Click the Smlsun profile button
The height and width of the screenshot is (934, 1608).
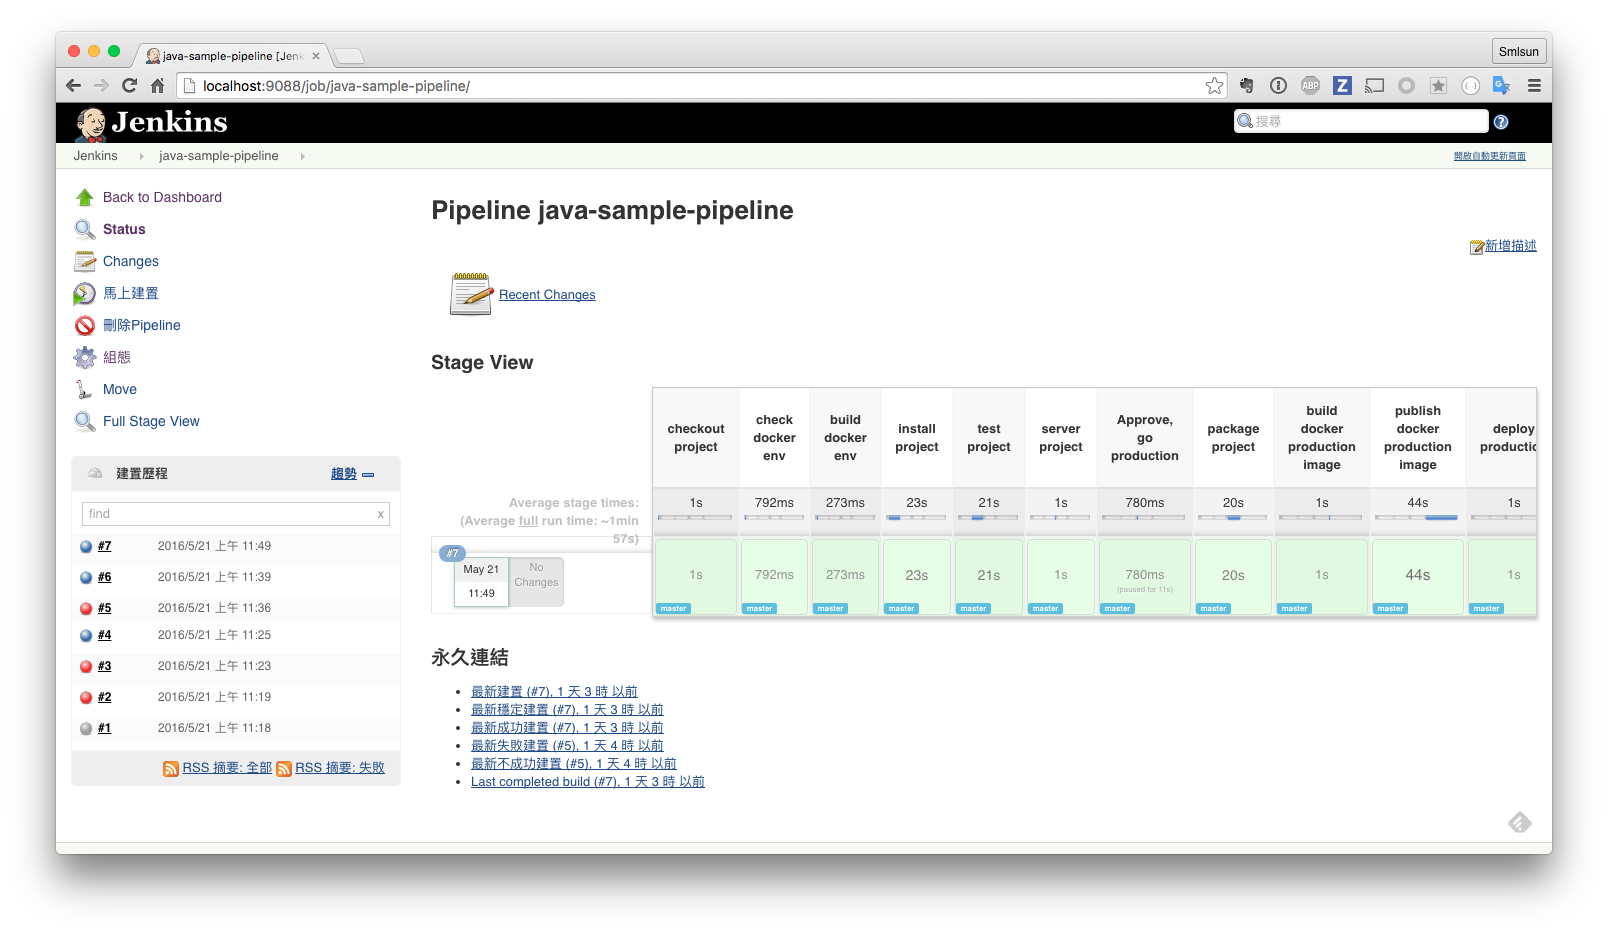click(1519, 52)
